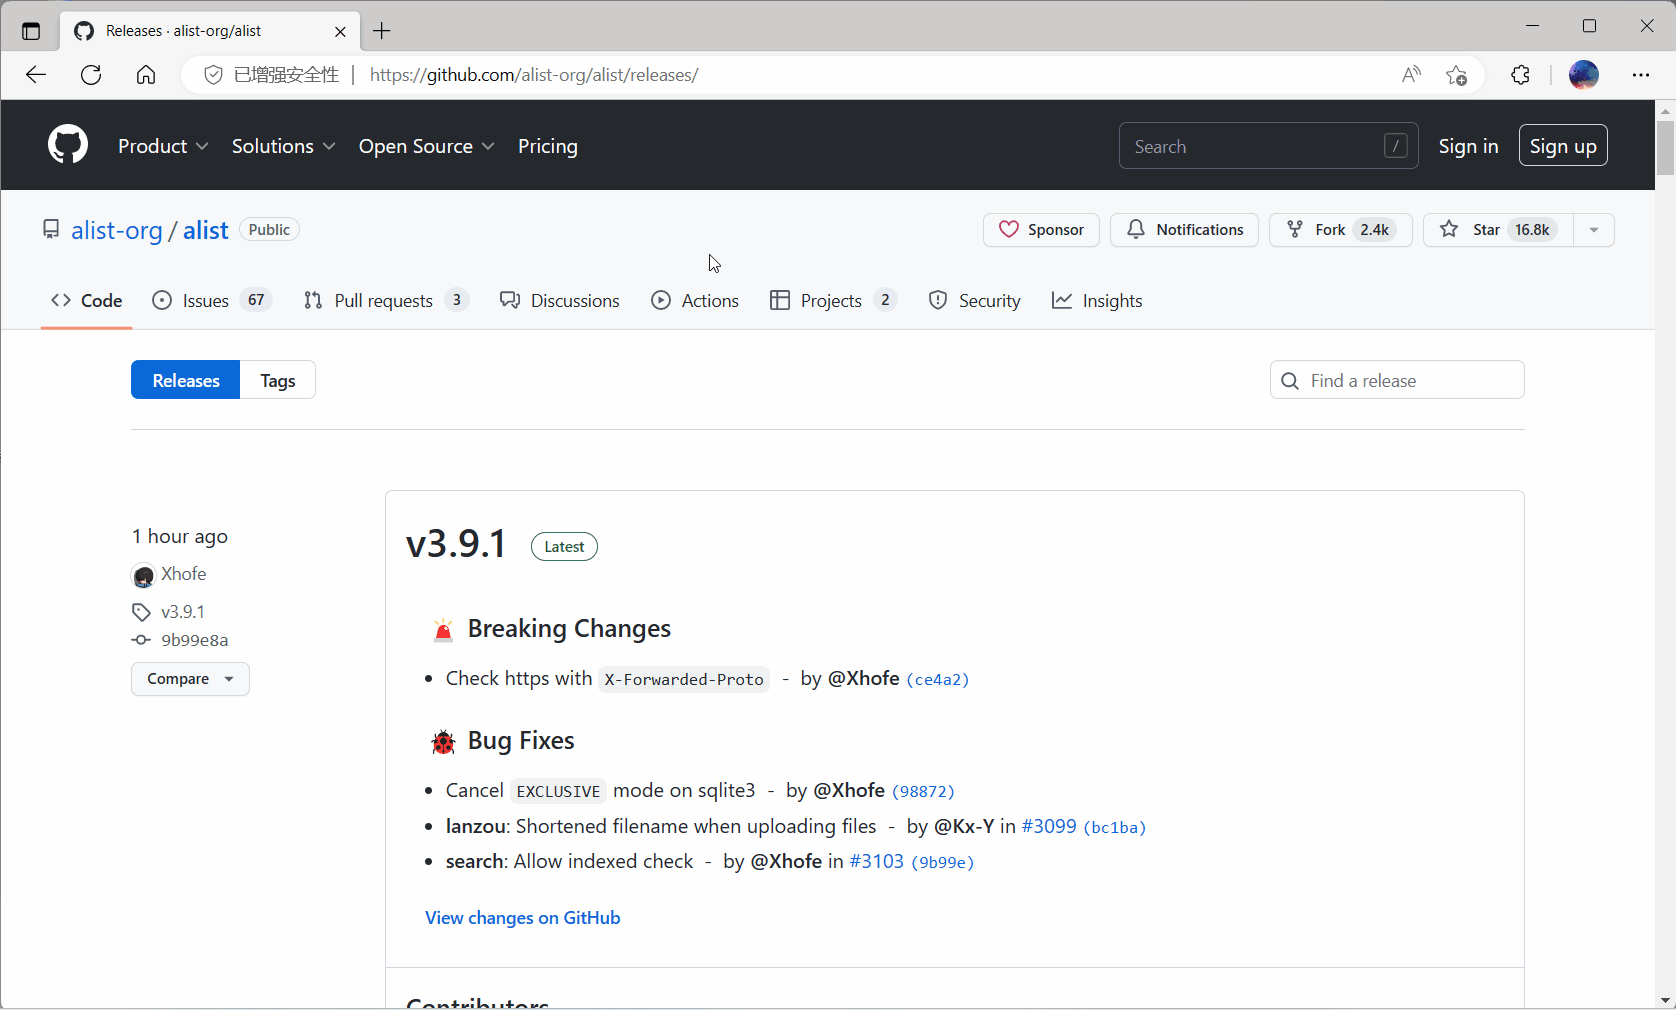Image resolution: width=1676 pixels, height=1010 pixels.
Task: Click the commit icon beside 9b99e8a
Action: pyautogui.click(x=141, y=640)
